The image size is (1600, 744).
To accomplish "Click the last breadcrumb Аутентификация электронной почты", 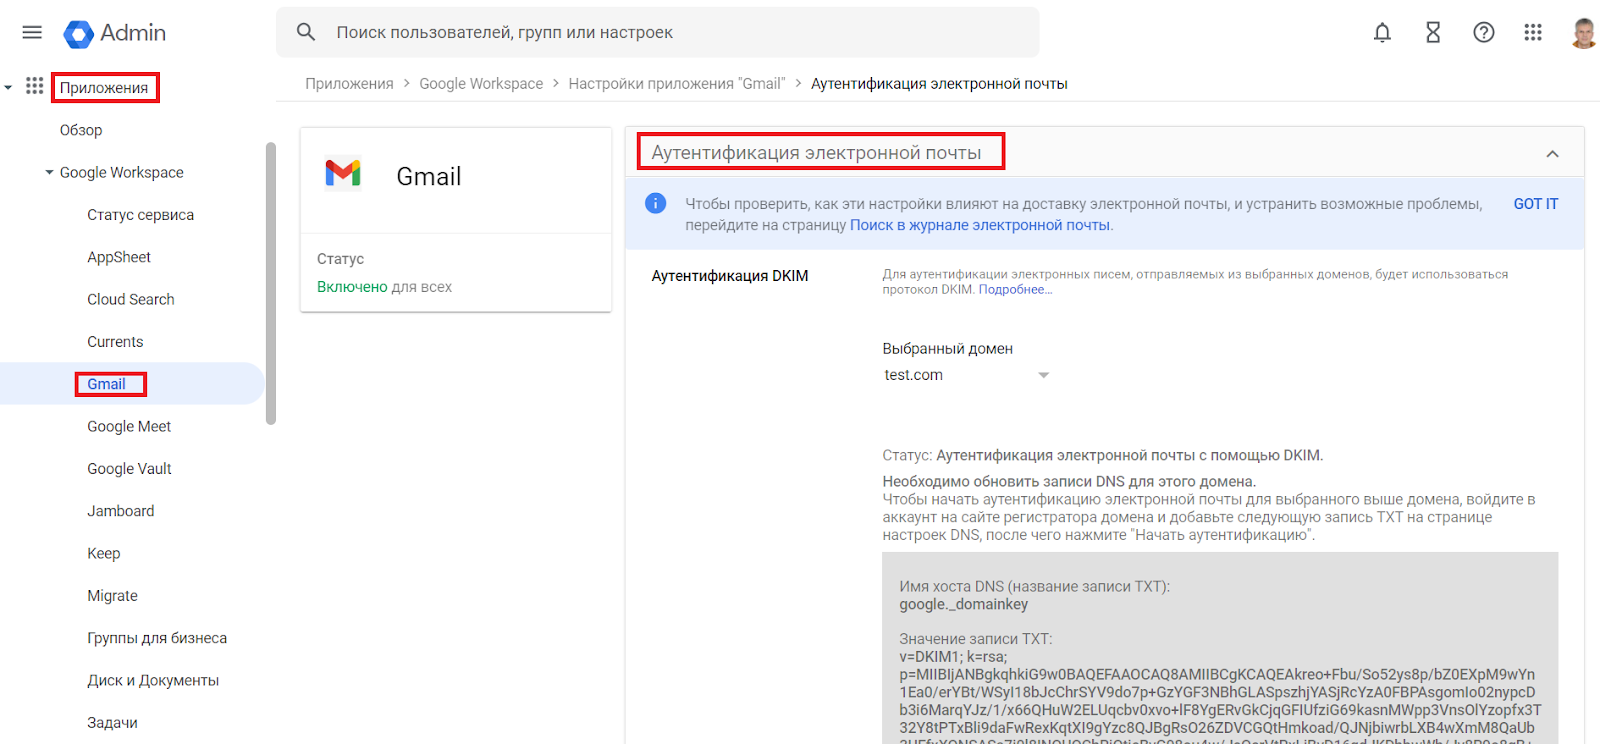I will click(939, 84).
